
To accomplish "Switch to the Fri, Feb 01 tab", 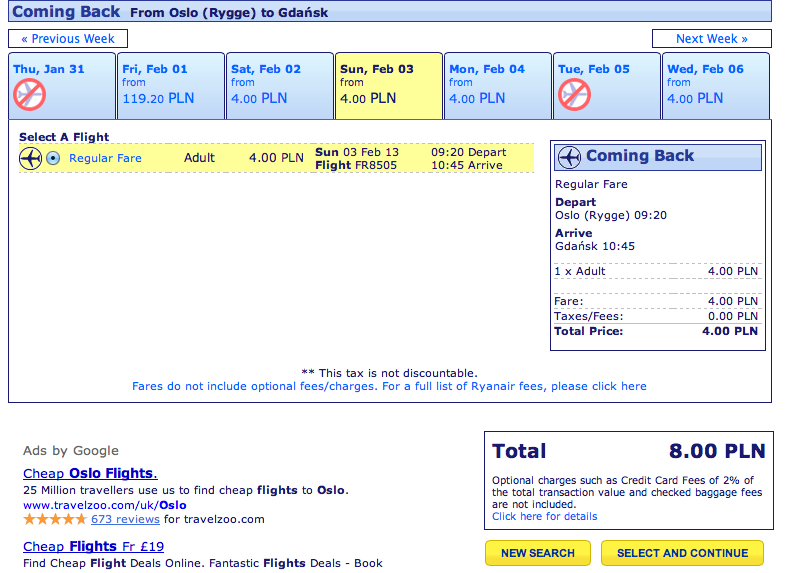I will click(171, 86).
